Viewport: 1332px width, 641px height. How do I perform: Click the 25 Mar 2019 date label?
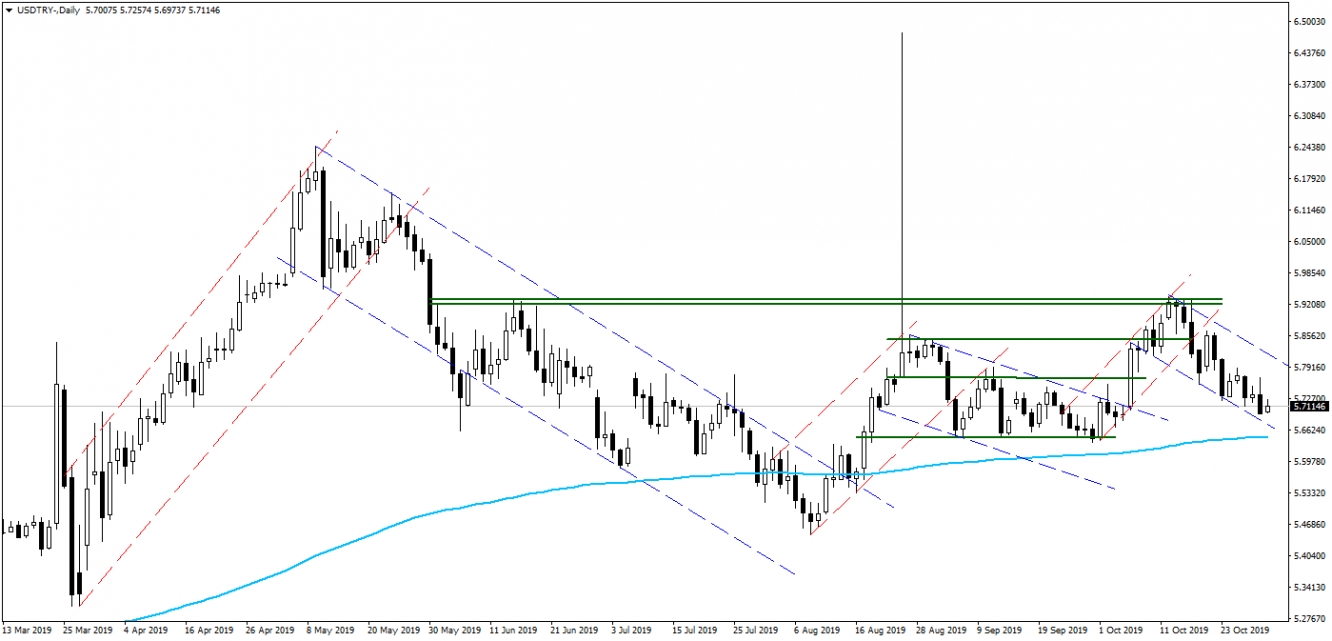86,631
